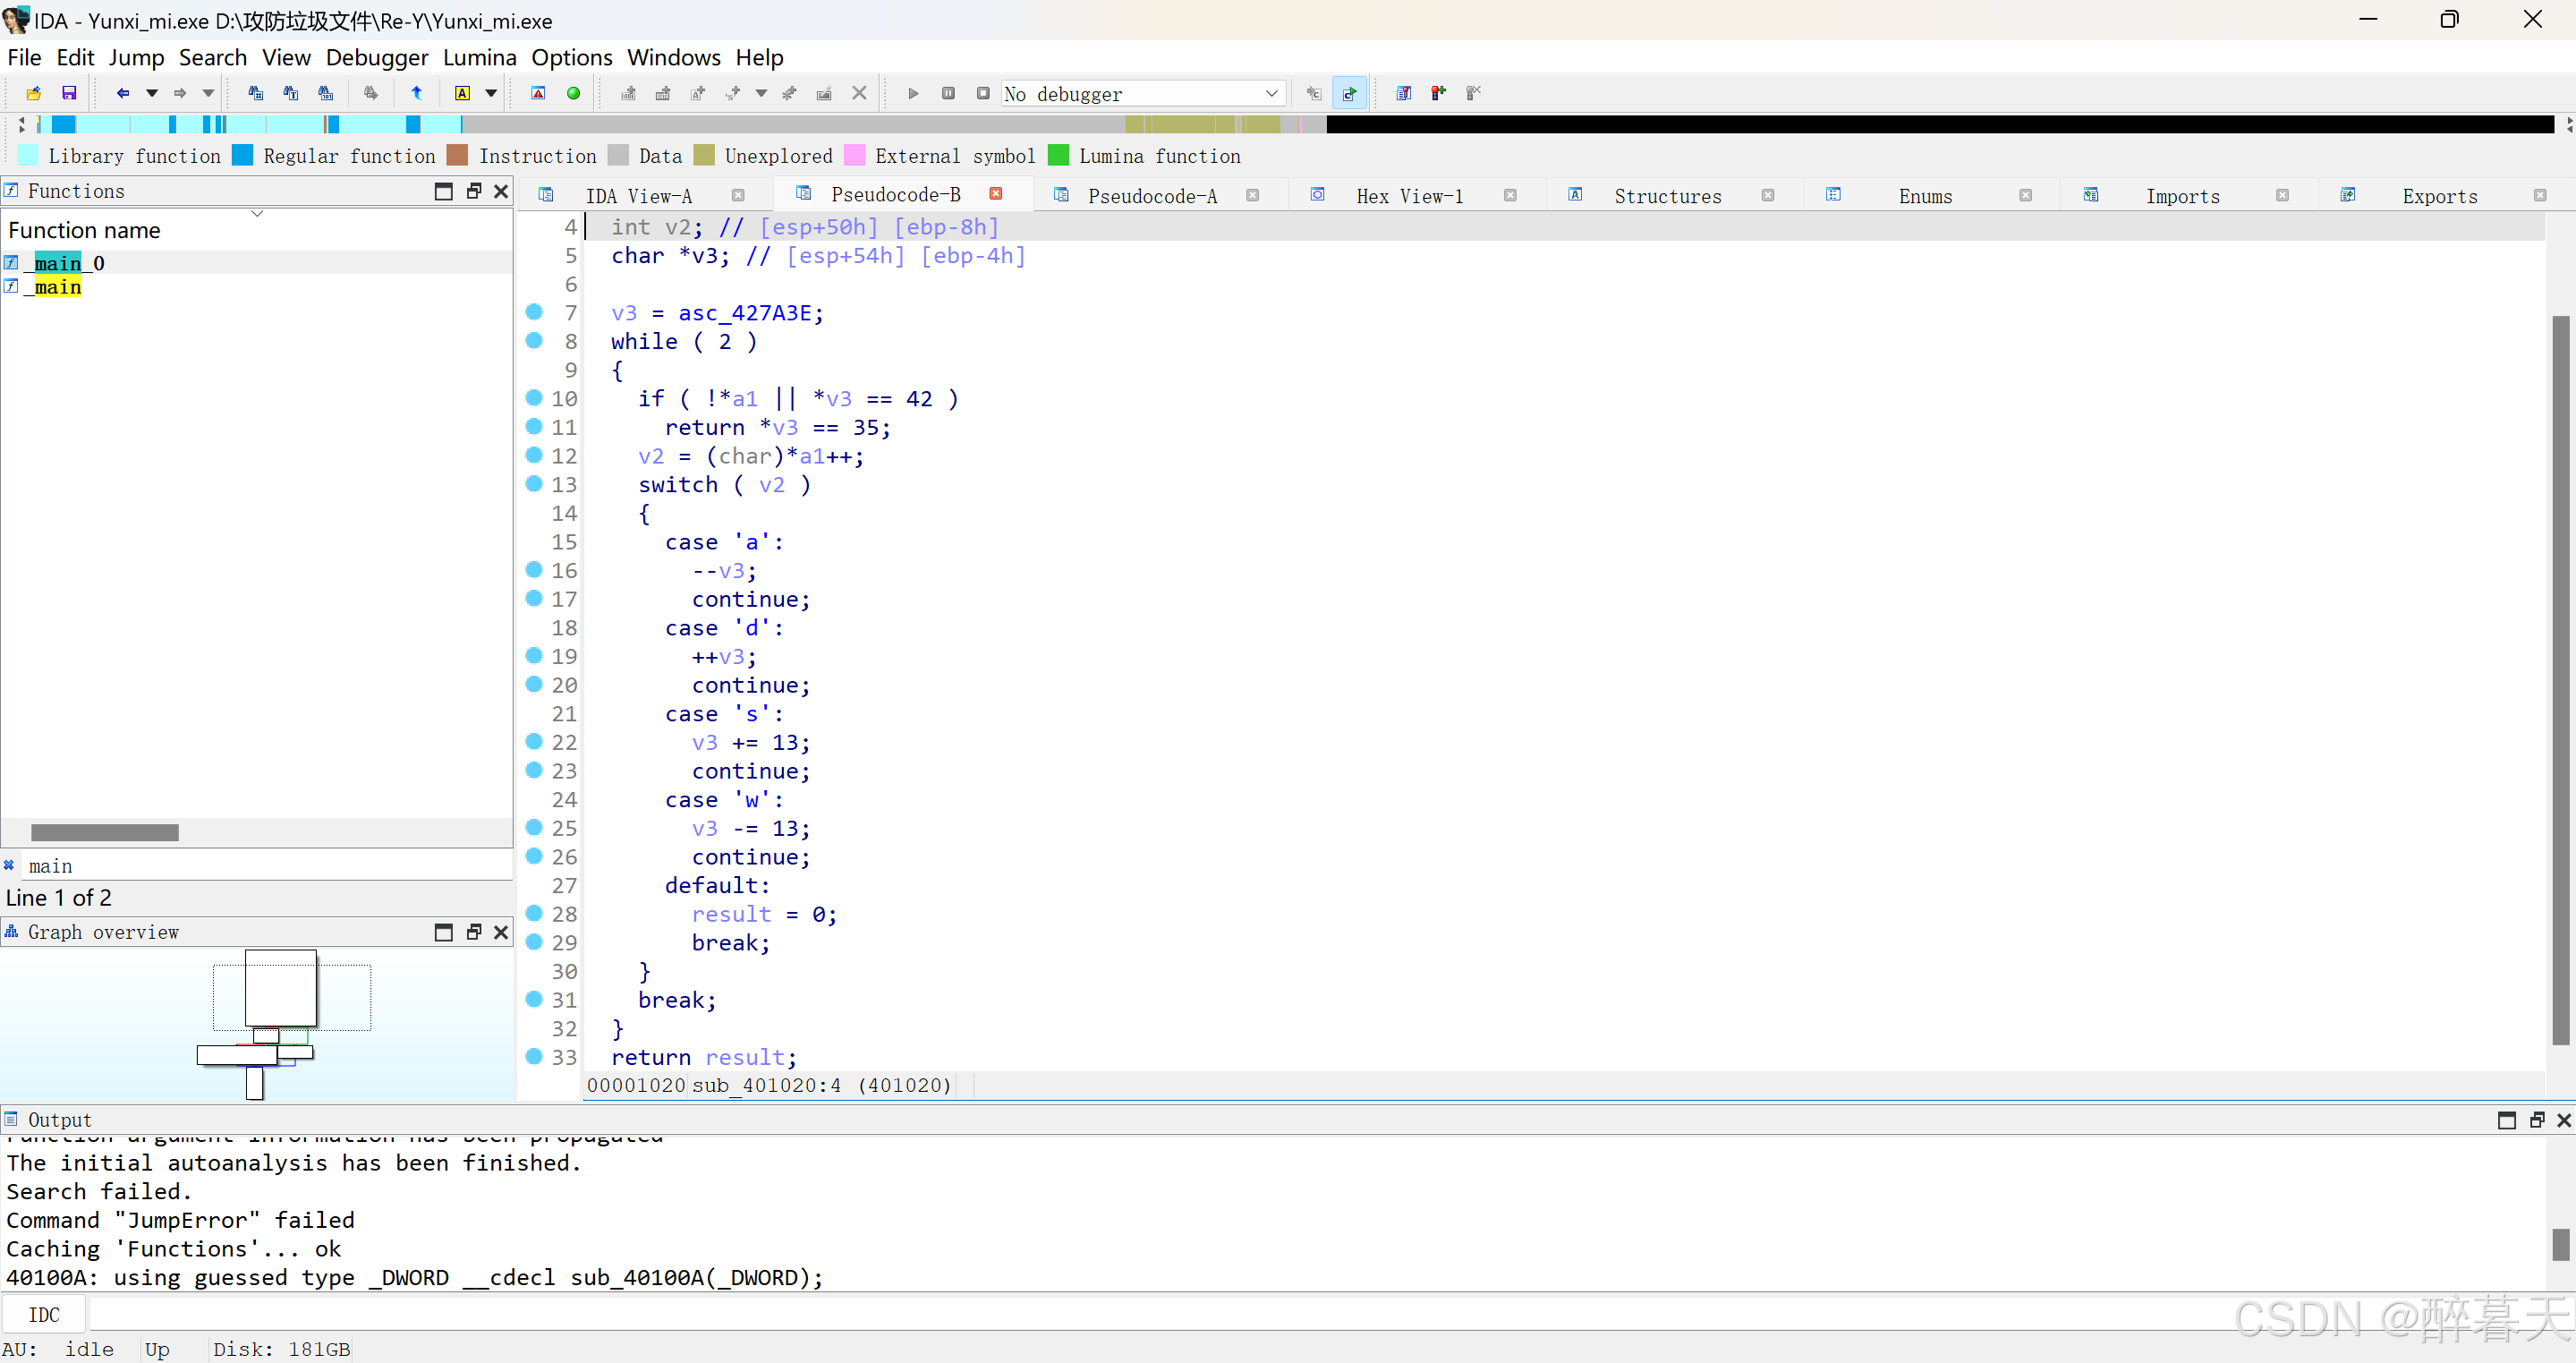The image size is (2576, 1363).
Task: Toggle breakpoint dot at line 33
Action: point(534,1056)
